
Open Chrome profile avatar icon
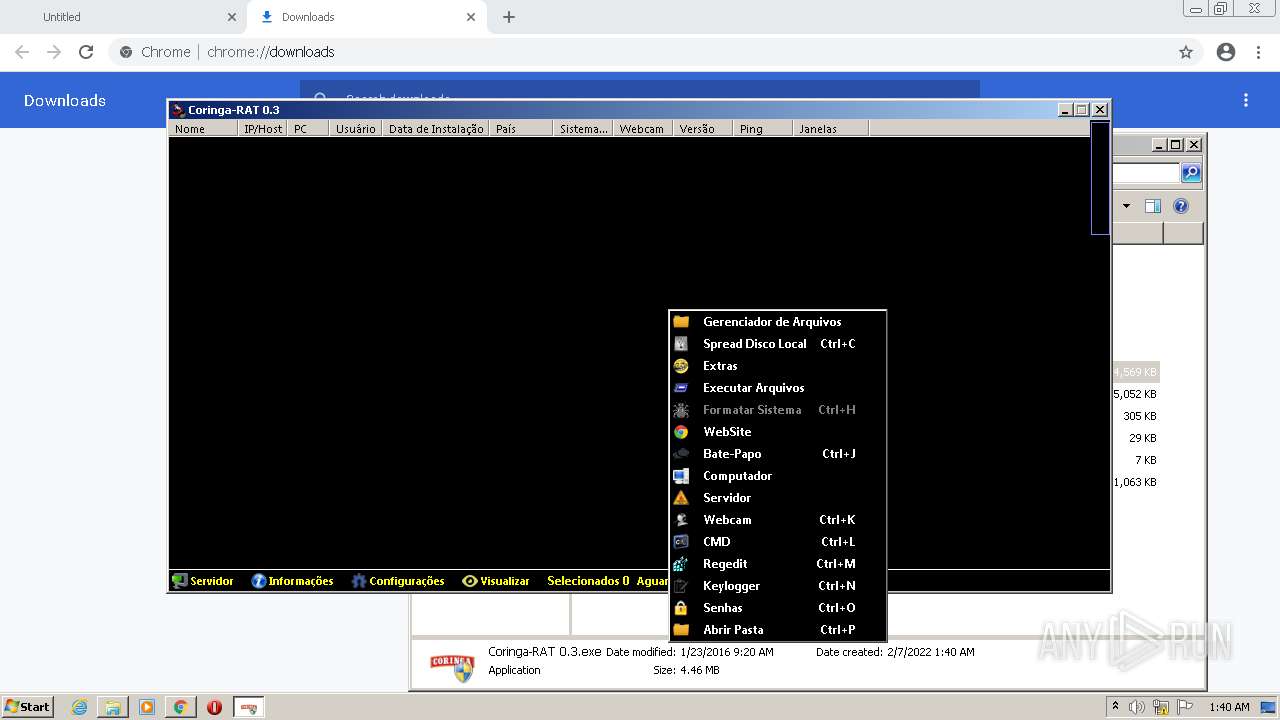tap(1226, 52)
